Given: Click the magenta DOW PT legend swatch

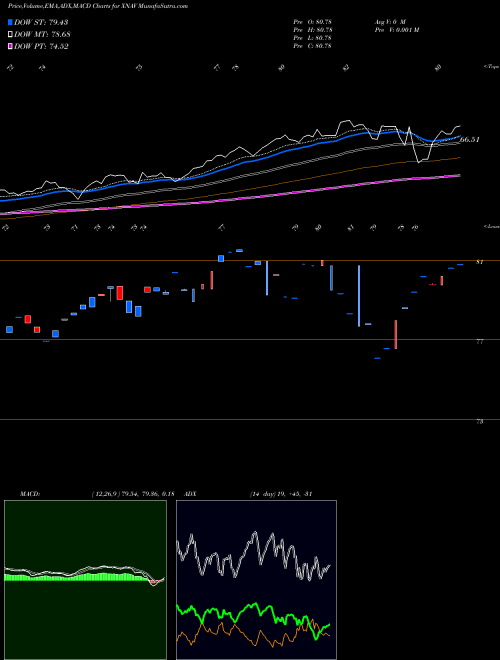Looking at the screenshot, I should coord(11,46).
